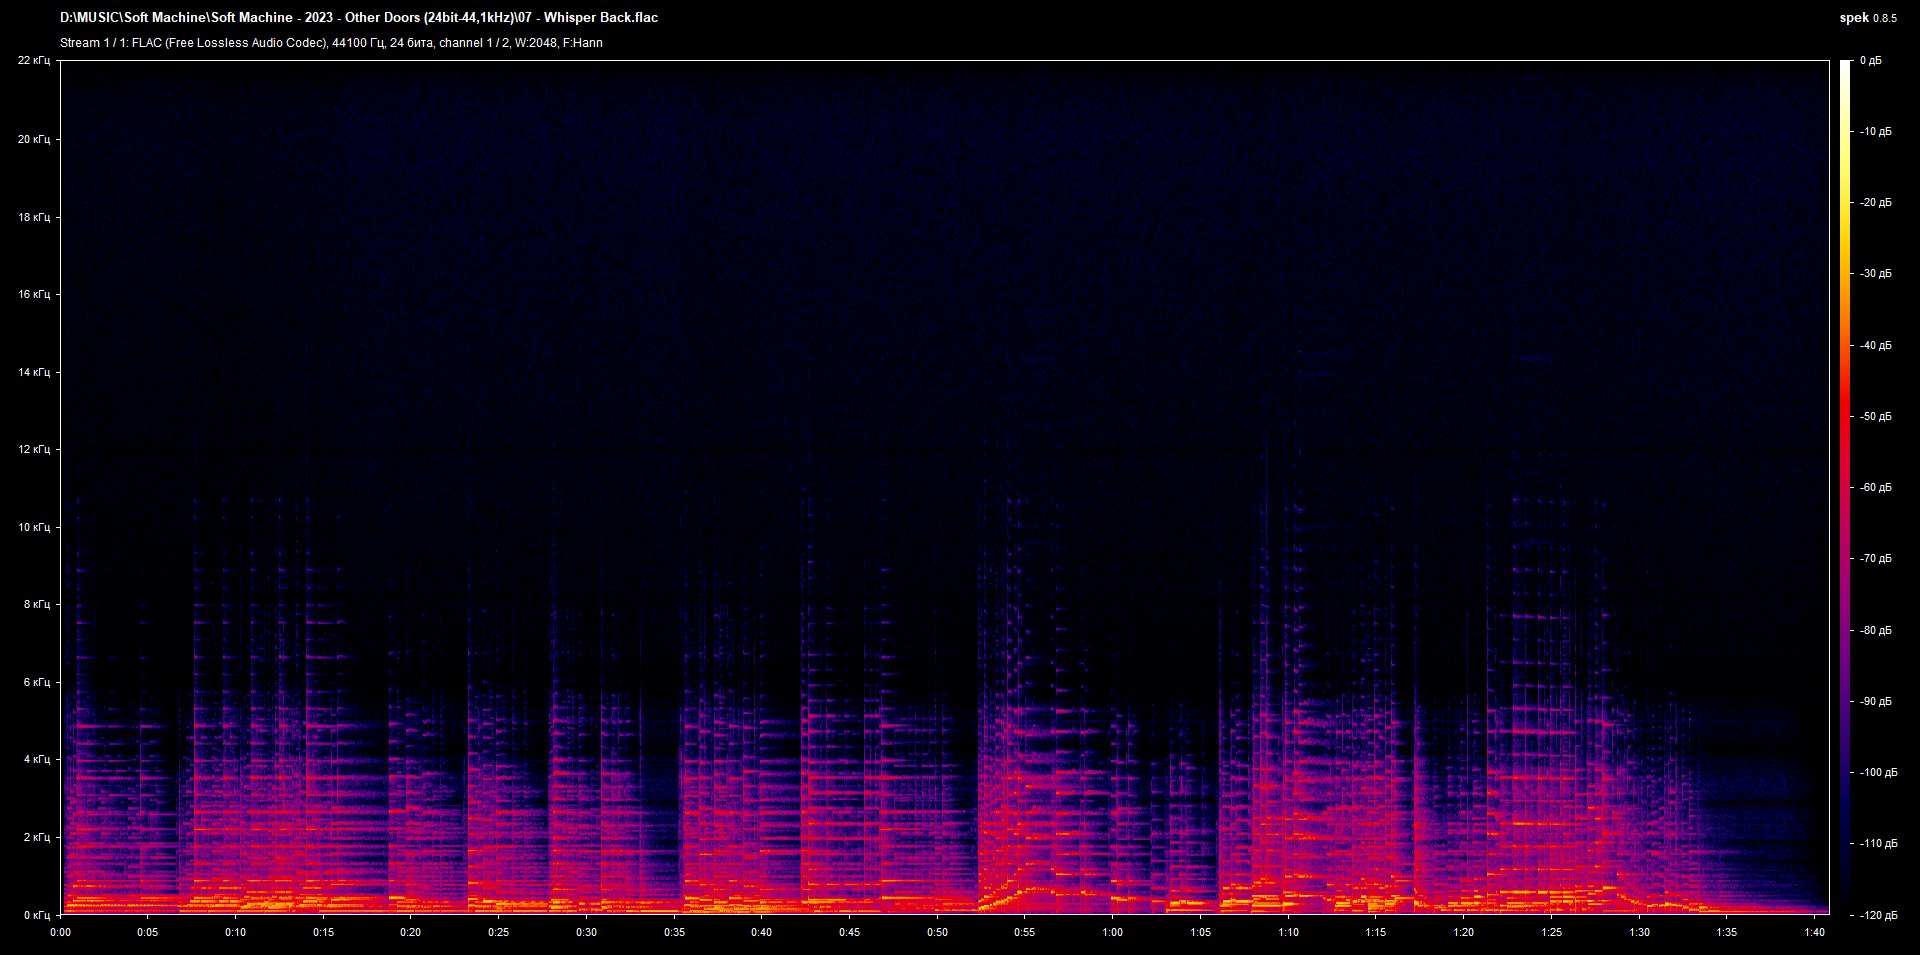Click the 16 кГц frequency axis label
Screen dimensions: 1920x955
coord(34,294)
